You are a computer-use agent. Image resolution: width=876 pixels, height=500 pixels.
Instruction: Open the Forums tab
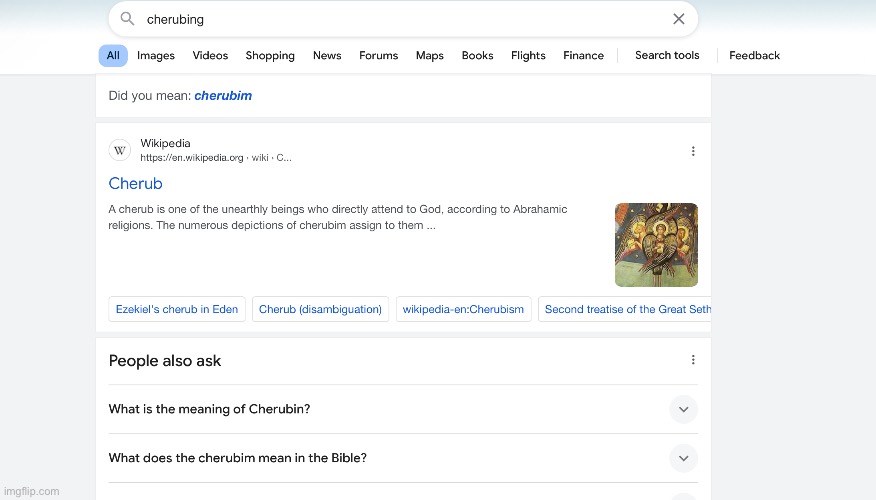pos(378,55)
